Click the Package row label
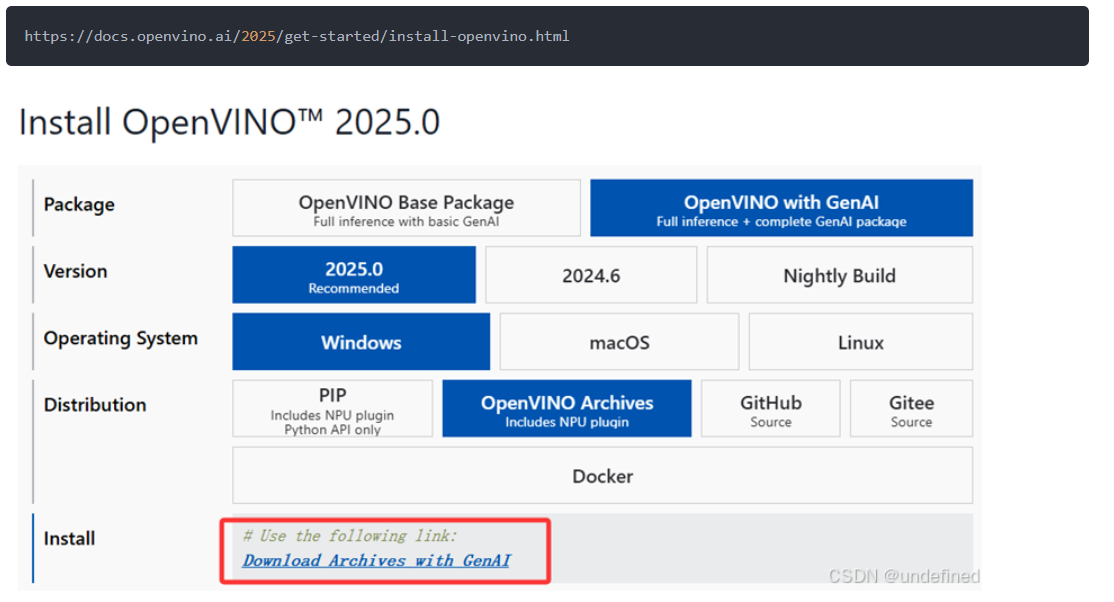 [x=79, y=204]
